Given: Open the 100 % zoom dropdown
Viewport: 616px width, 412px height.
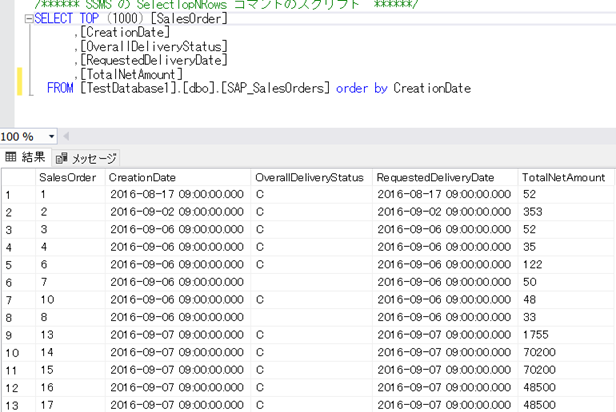Looking at the screenshot, I should 51,137.
